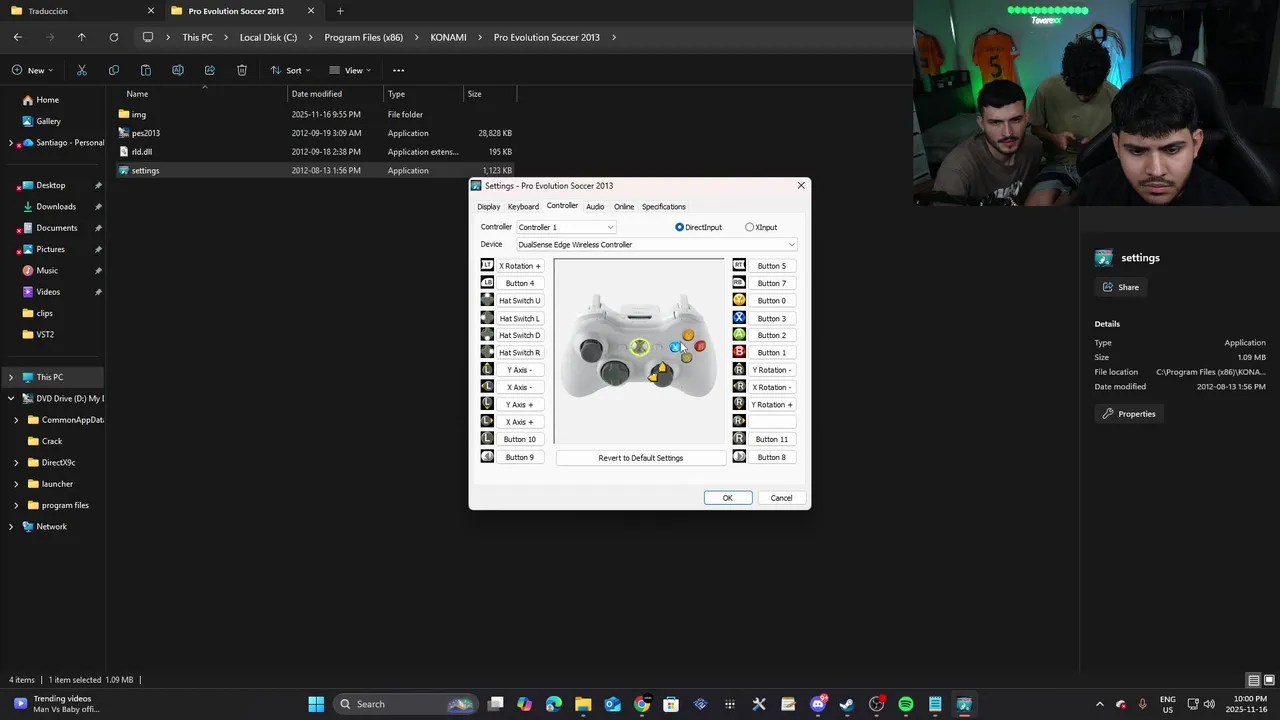Switch to the Audio tab

595,207
